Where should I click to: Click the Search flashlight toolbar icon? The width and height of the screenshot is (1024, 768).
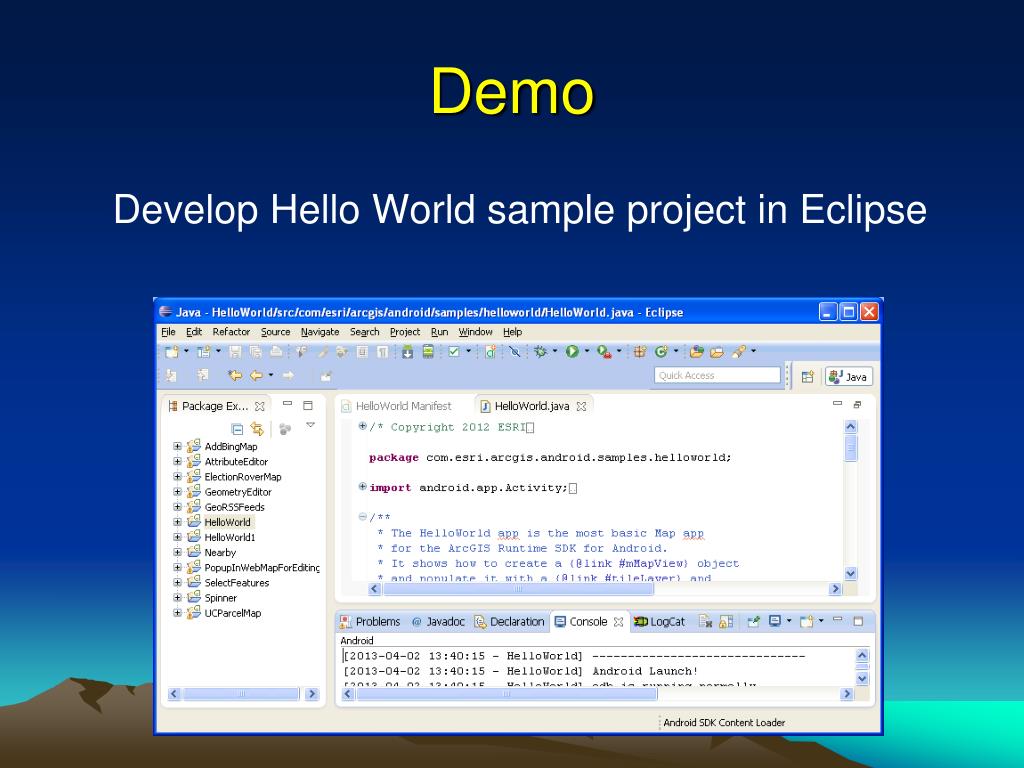pyautogui.click(x=739, y=352)
